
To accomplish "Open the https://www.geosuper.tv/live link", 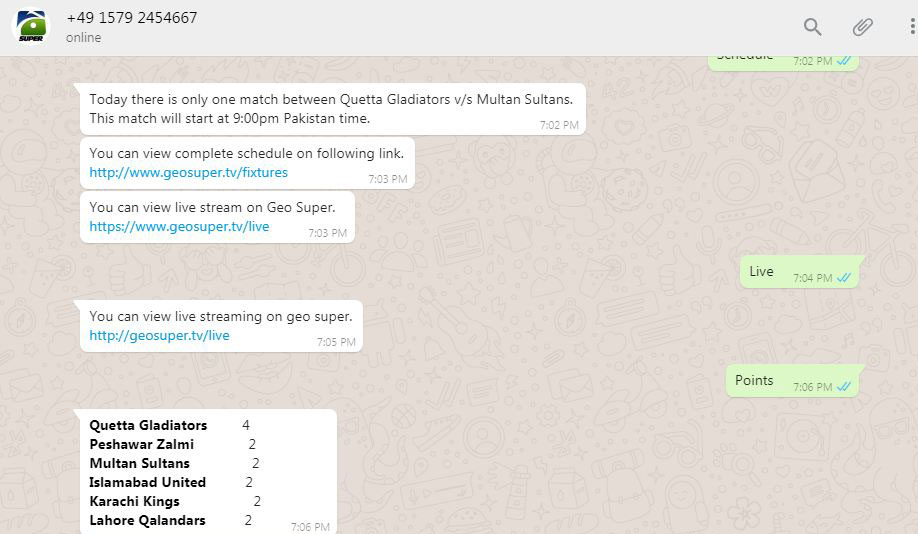I will tap(179, 226).
